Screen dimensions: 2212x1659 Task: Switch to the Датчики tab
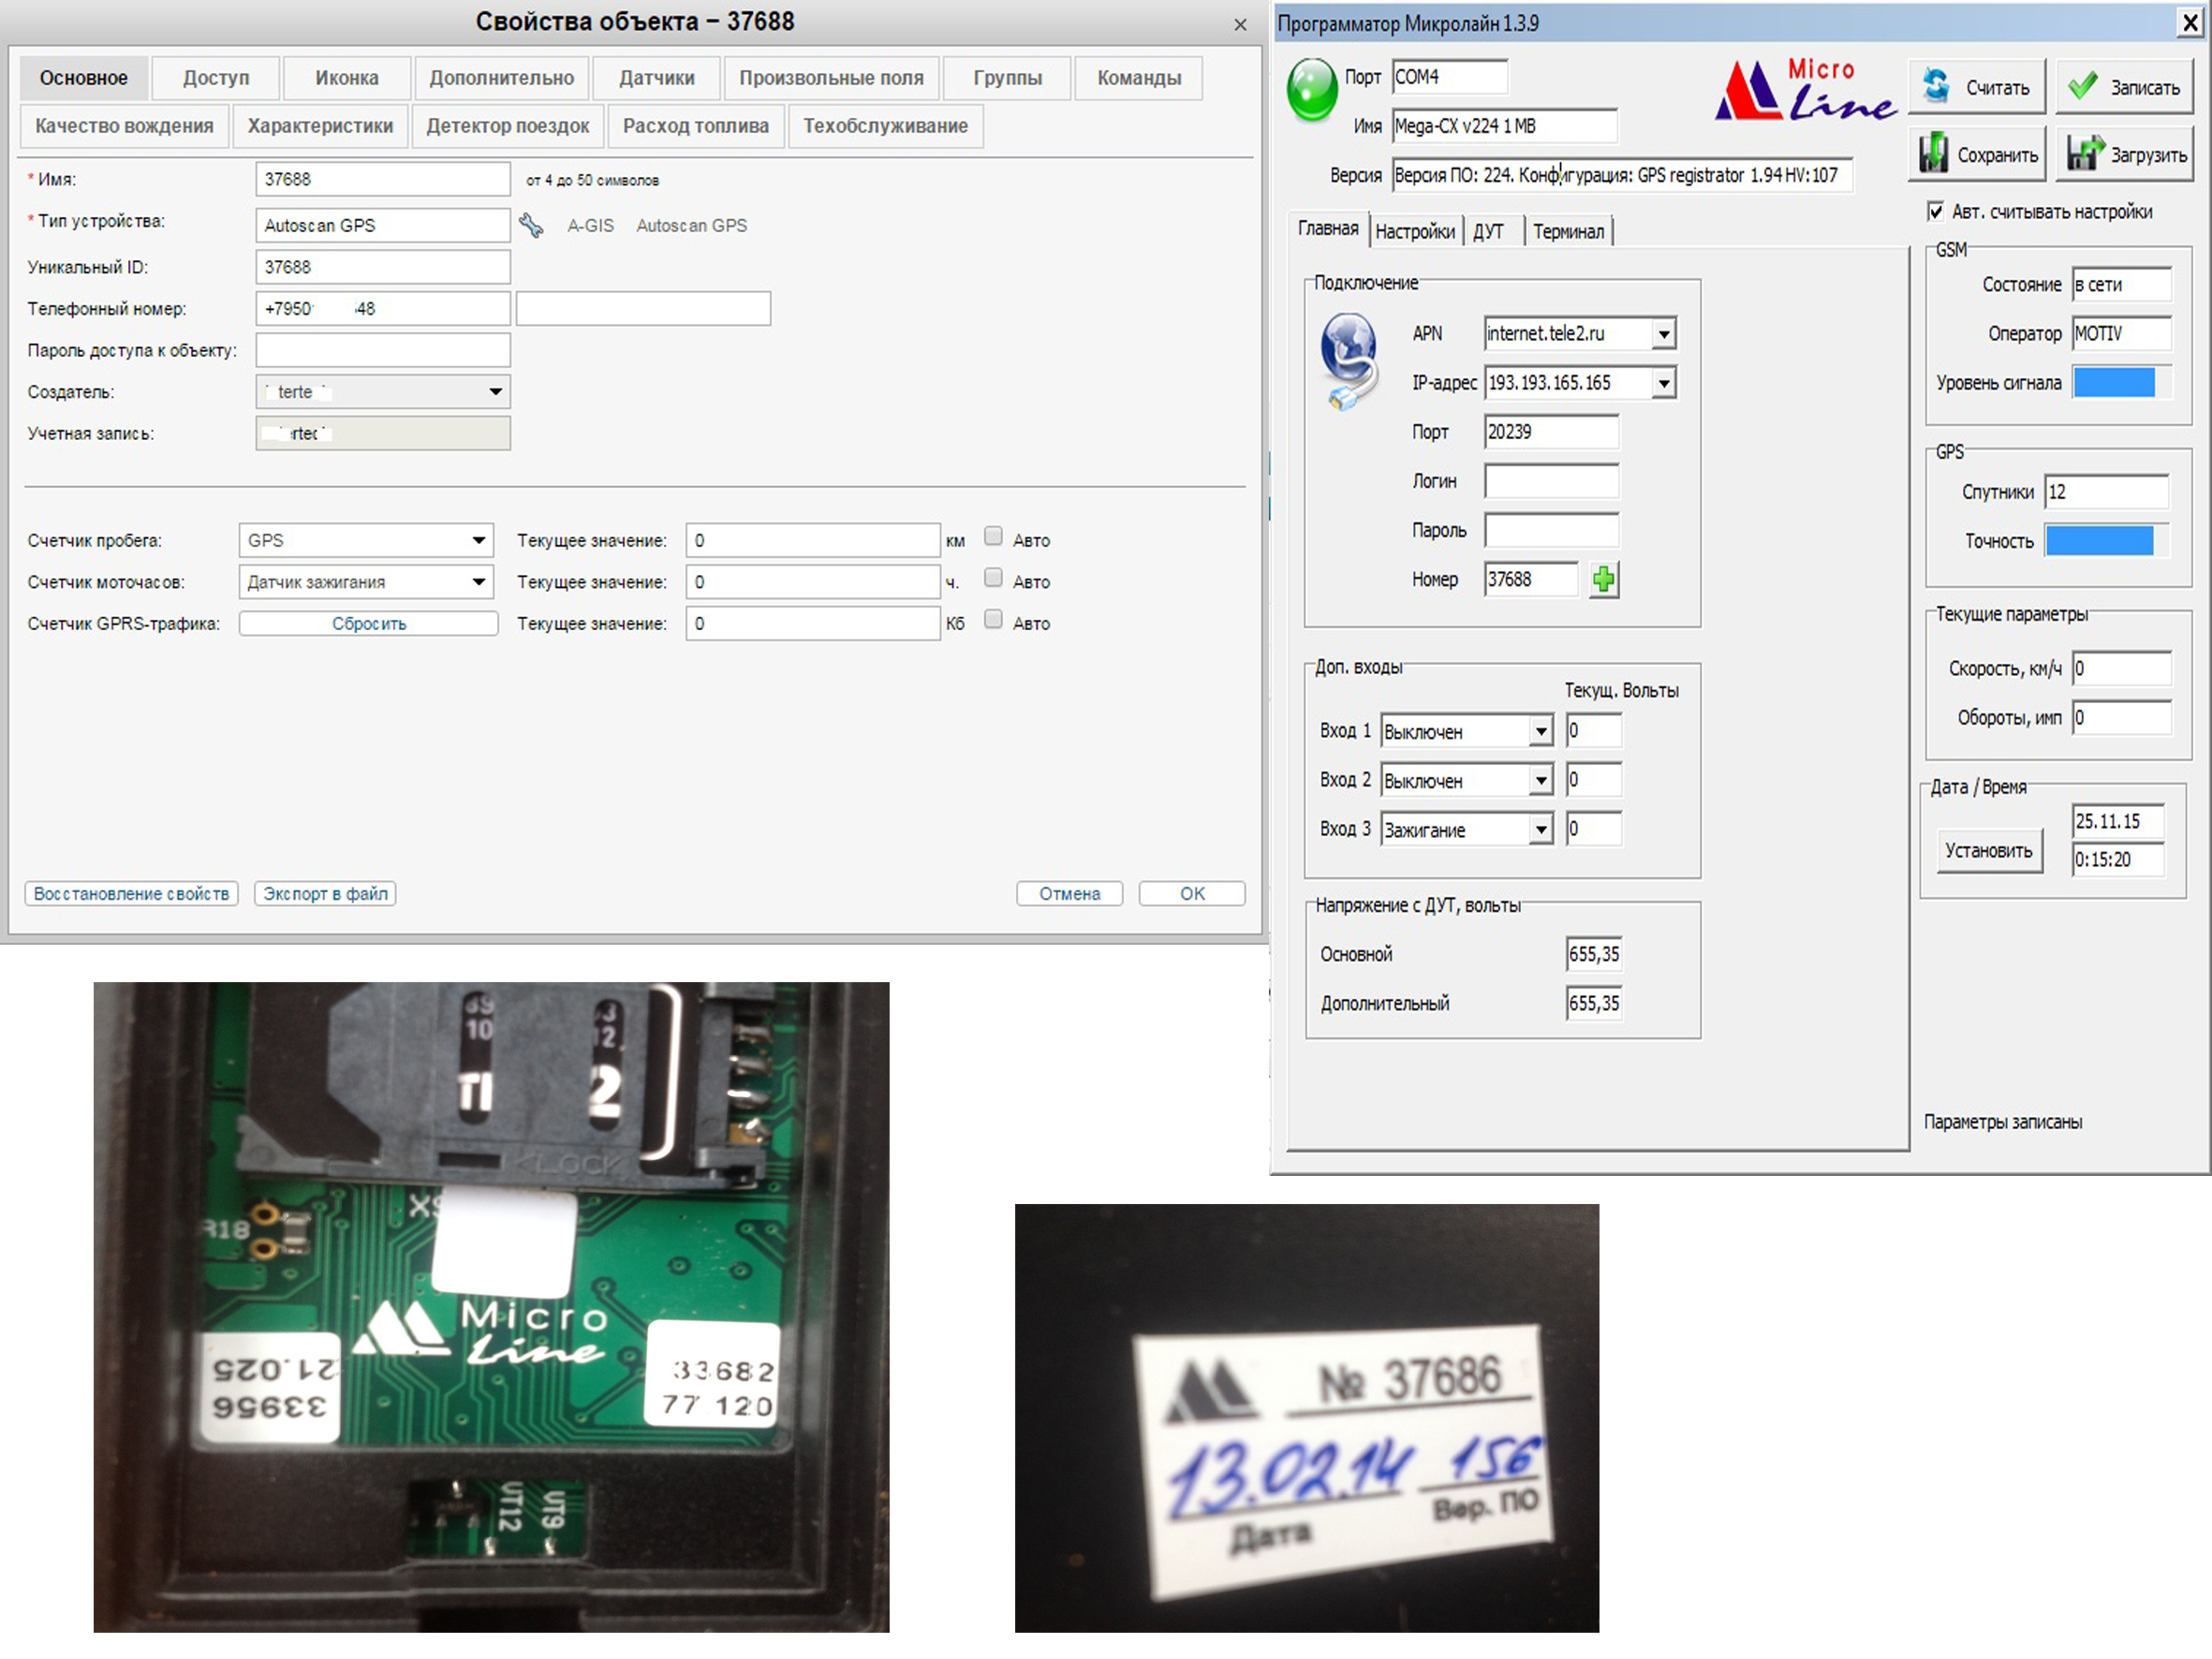[656, 78]
